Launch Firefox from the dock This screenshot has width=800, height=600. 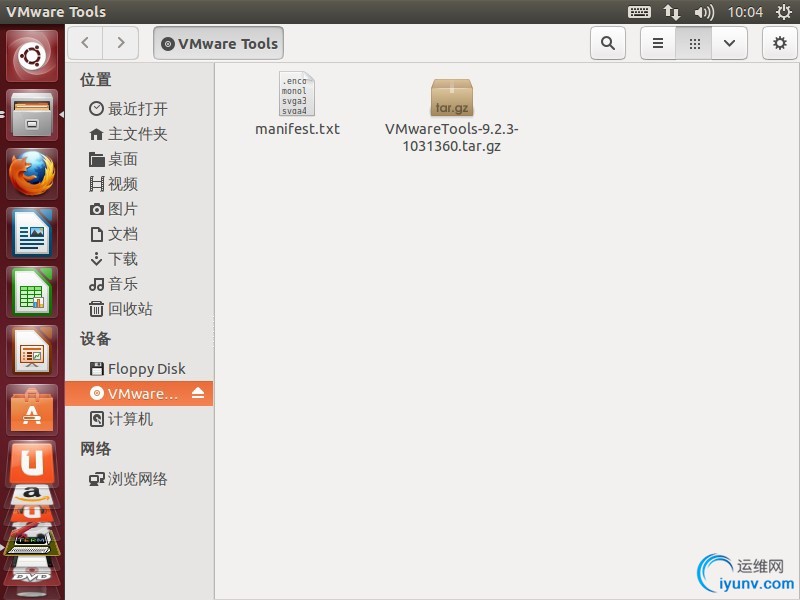click(32, 173)
